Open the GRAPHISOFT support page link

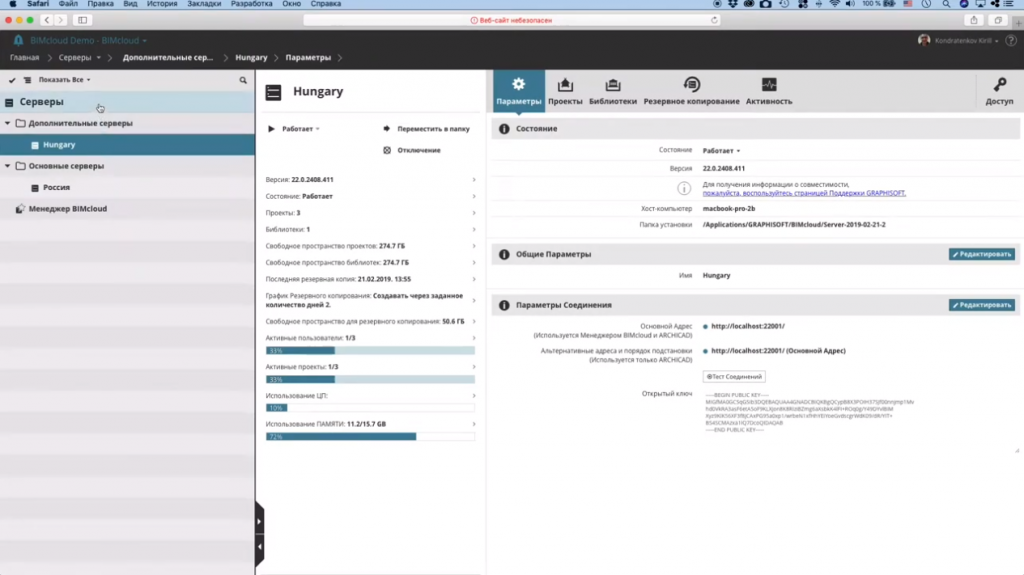804,193
